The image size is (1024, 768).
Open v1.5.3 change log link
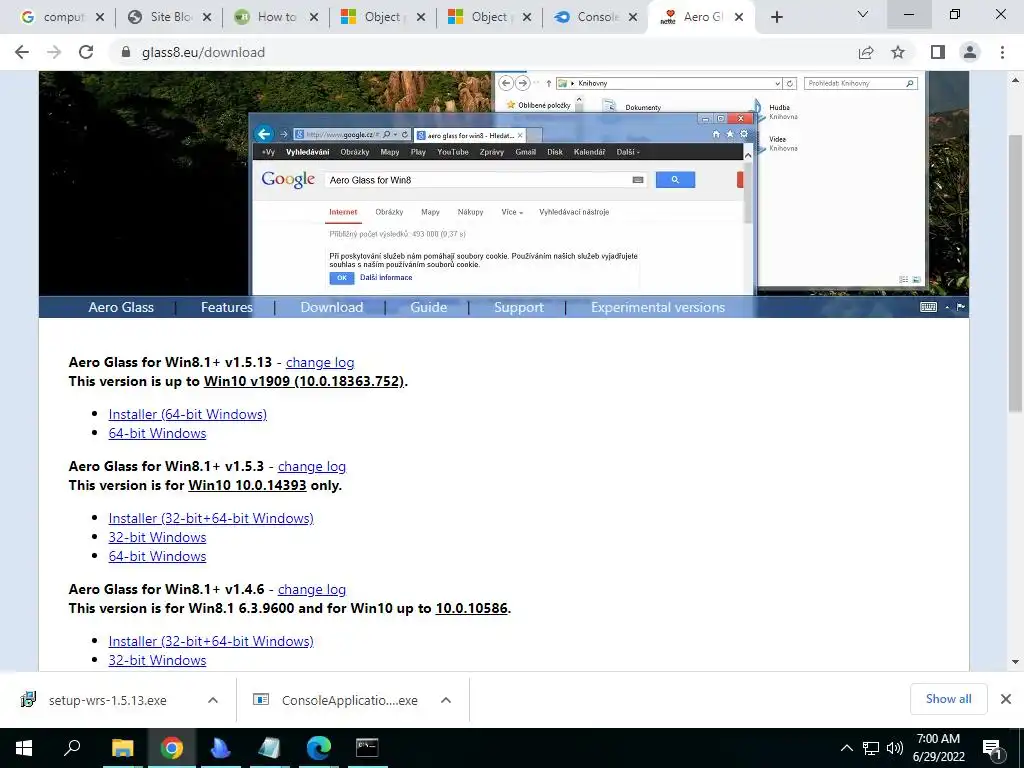[312, 466]
